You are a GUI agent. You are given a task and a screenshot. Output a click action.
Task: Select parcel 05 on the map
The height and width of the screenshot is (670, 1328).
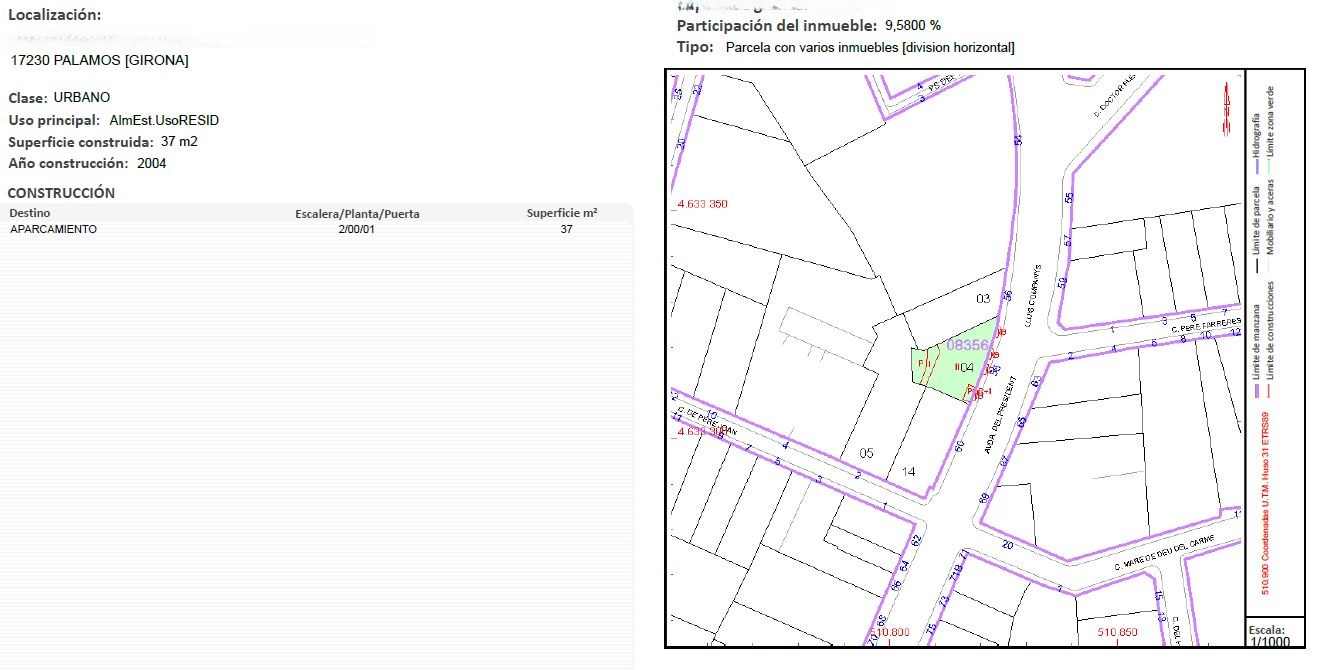866,453
